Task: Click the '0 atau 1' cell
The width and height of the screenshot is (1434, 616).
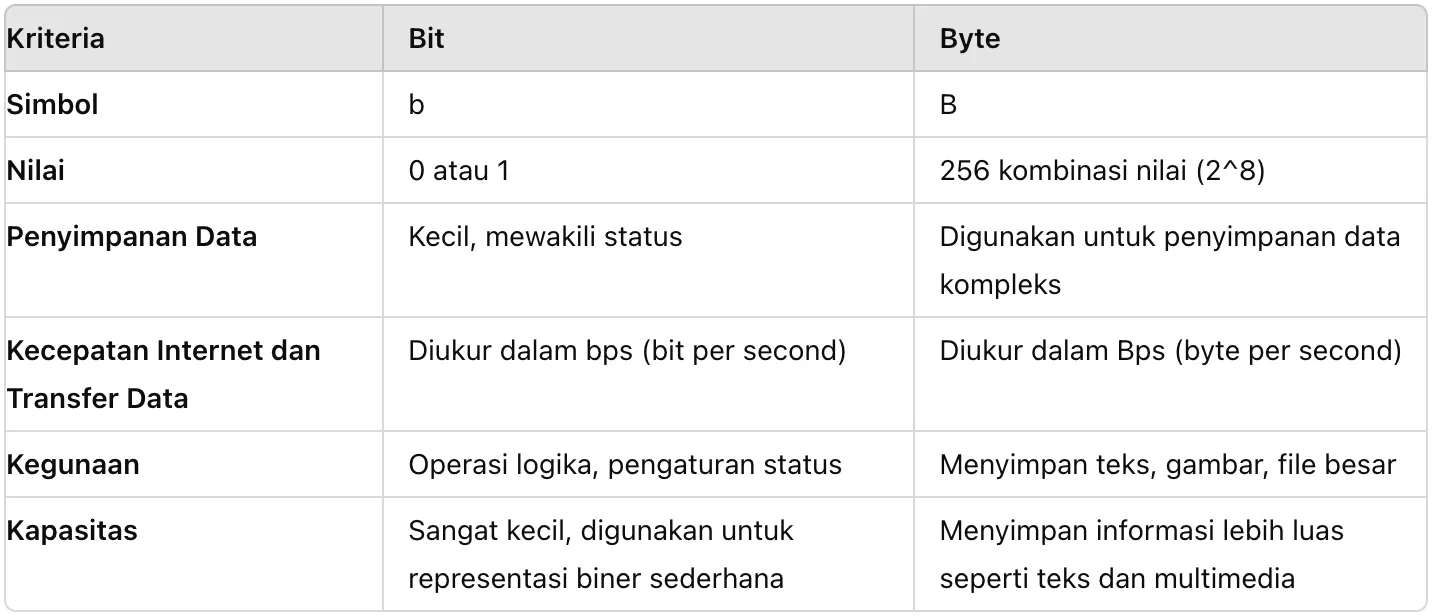Action: coord(459,170)
